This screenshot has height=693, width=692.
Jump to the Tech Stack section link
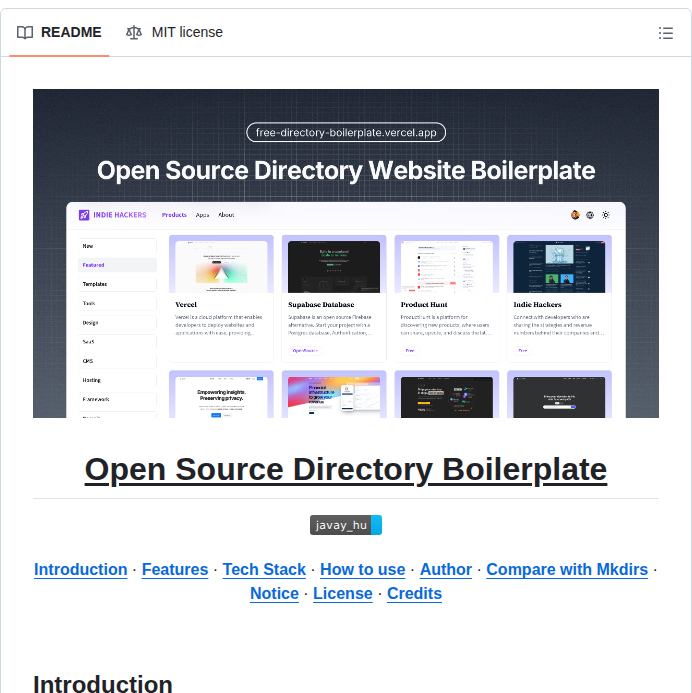264,570
